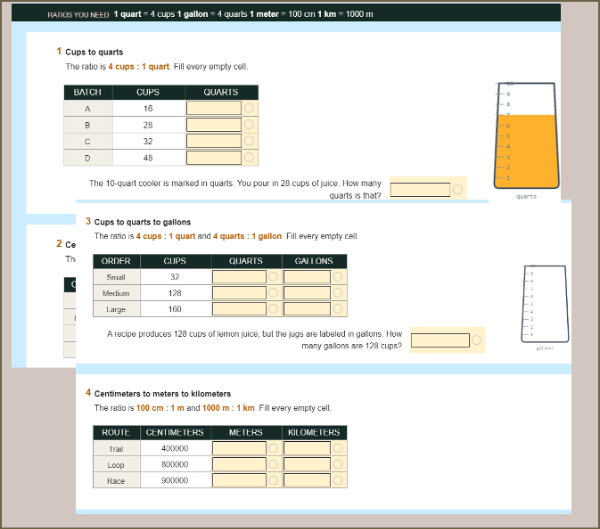Click the circle after Medium quarts field

click(x=273, y=293)
